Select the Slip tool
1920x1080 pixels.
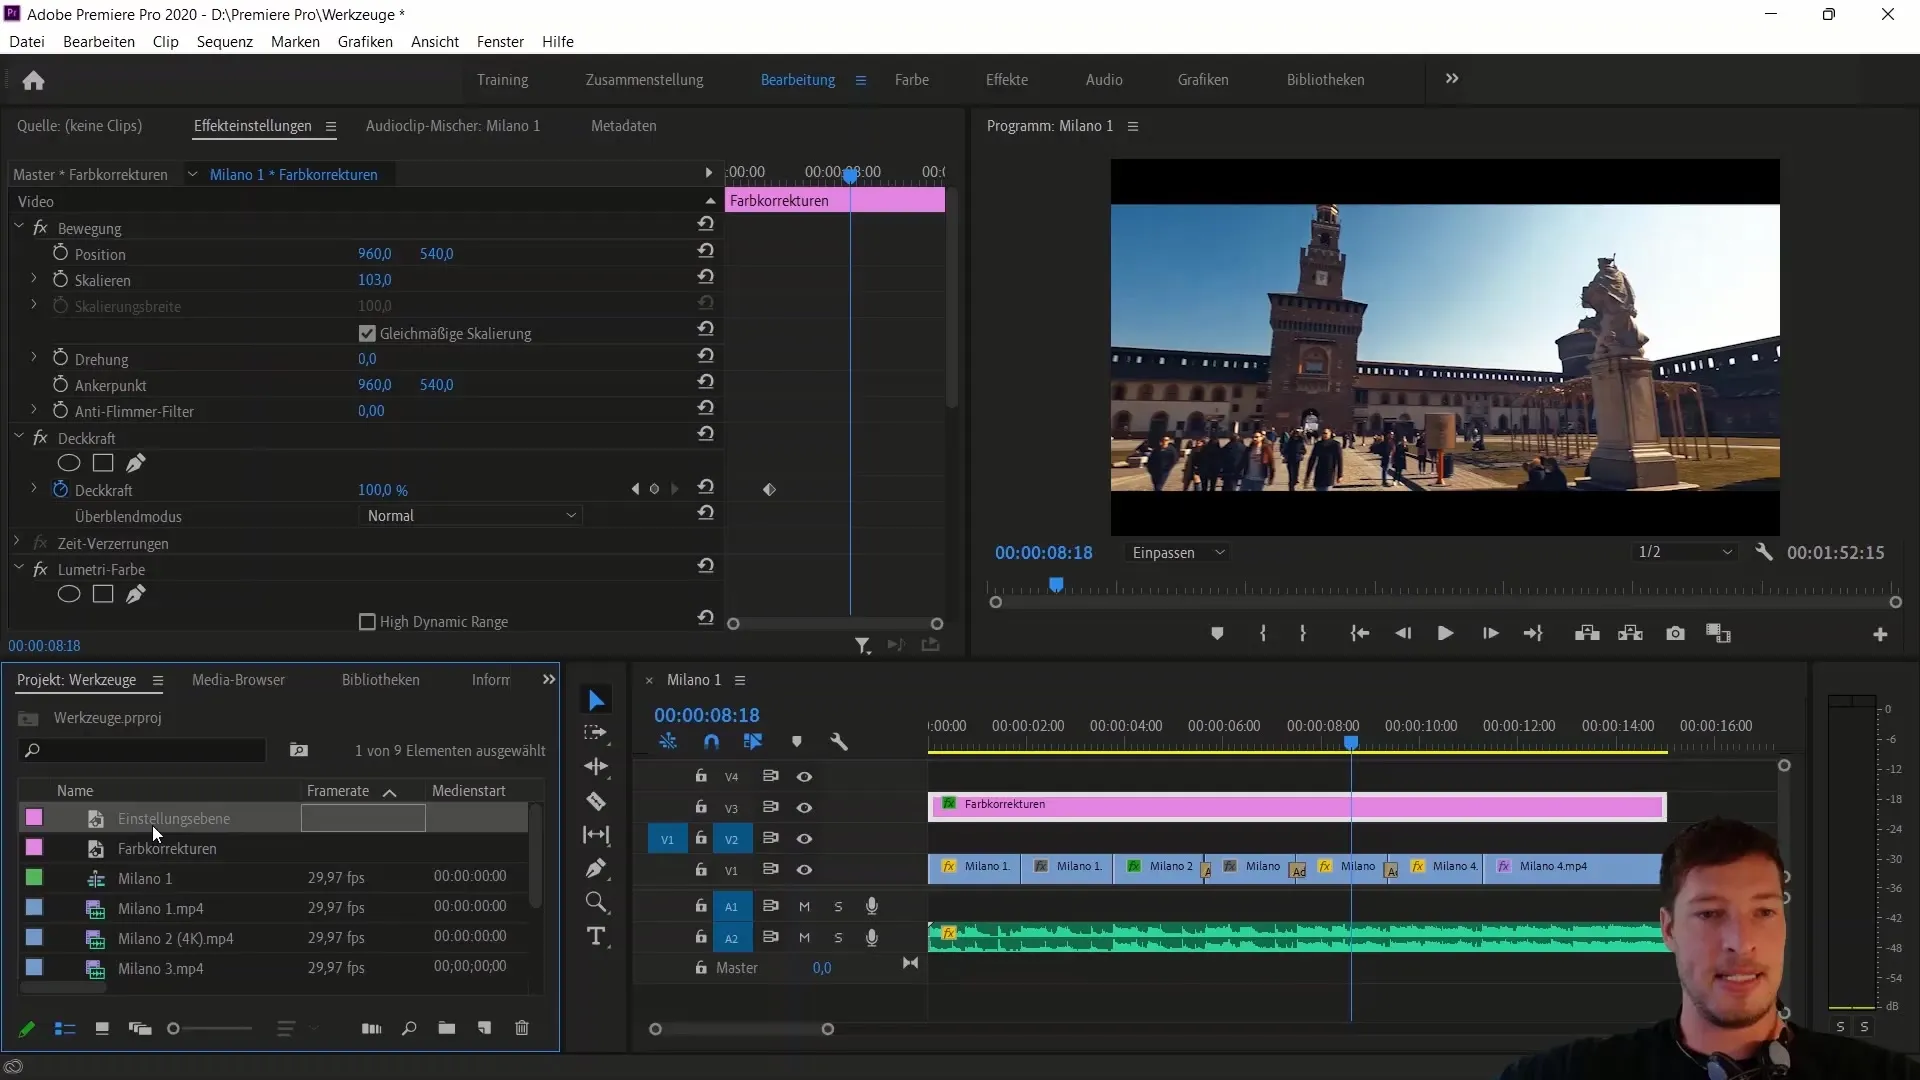[x=596, y=835]
